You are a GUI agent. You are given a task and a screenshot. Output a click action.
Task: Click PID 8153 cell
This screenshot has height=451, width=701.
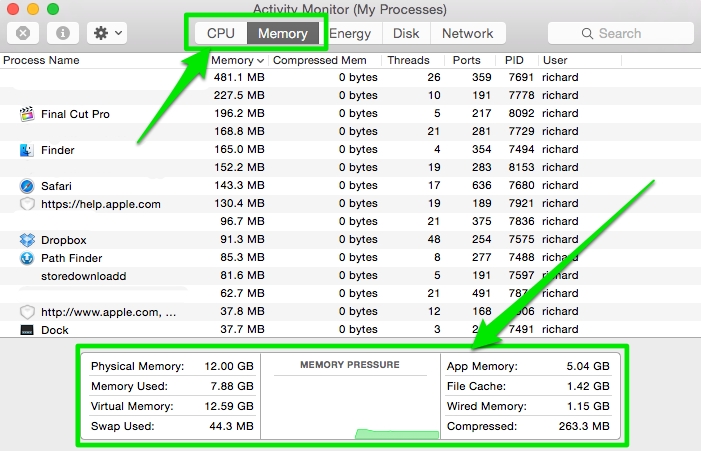(x=521, y=167)
